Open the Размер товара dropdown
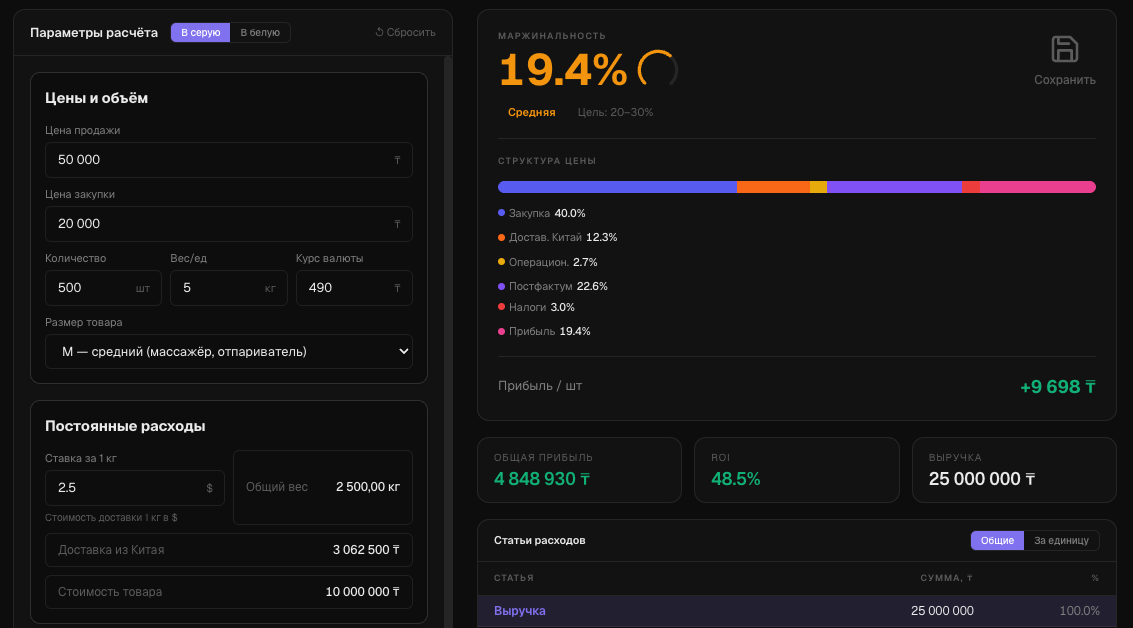Screen dimensions: 1133x628 pyautogui.click(x=229, y=351)
